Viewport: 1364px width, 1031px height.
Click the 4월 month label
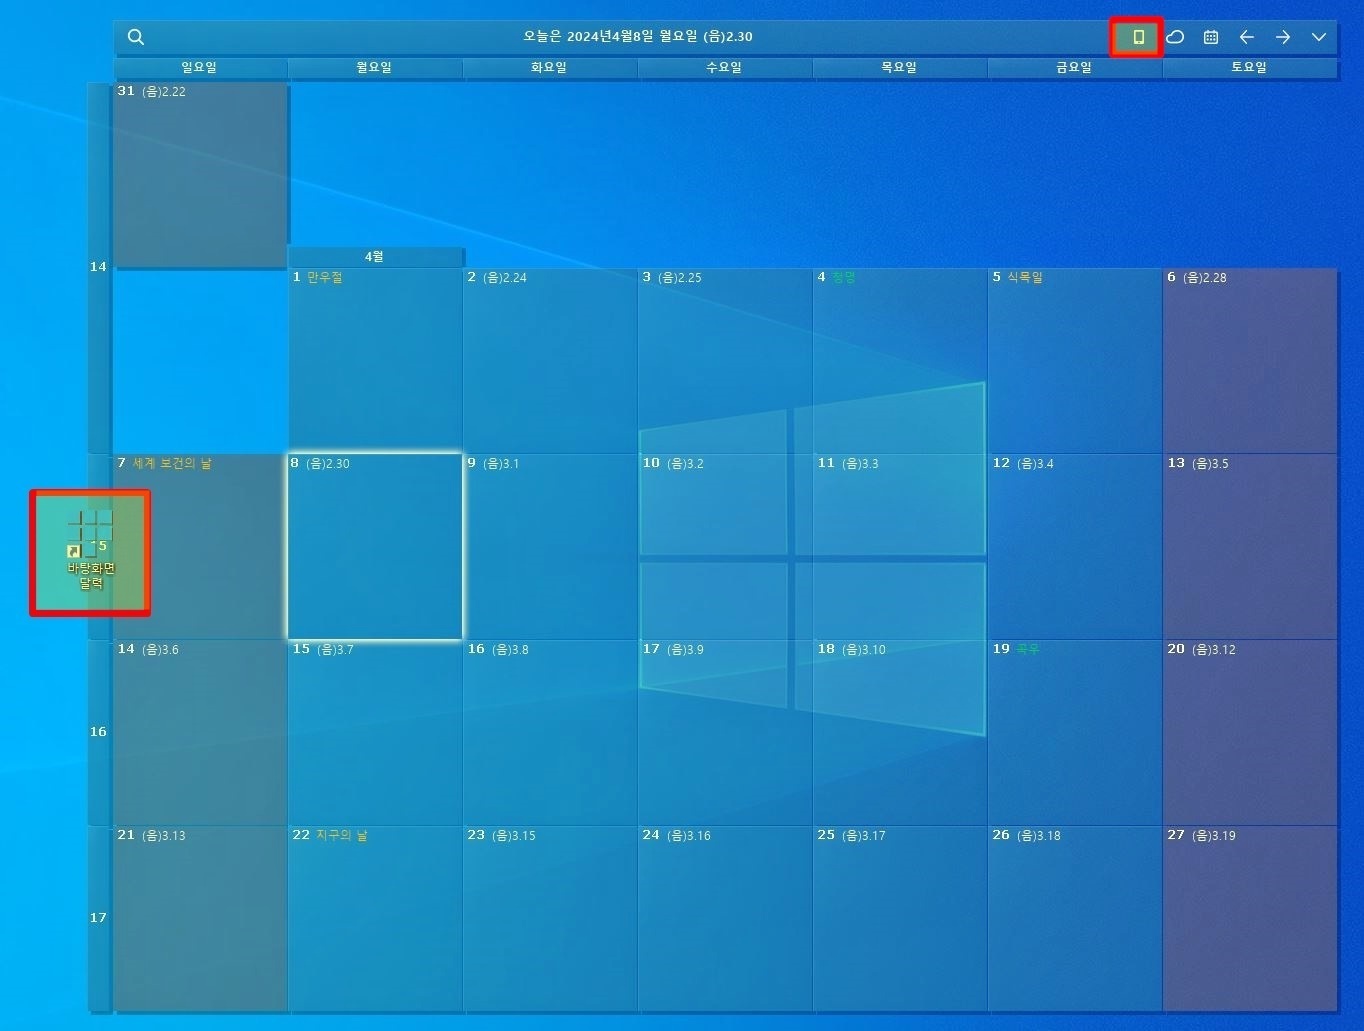click(x=375, y=257)
